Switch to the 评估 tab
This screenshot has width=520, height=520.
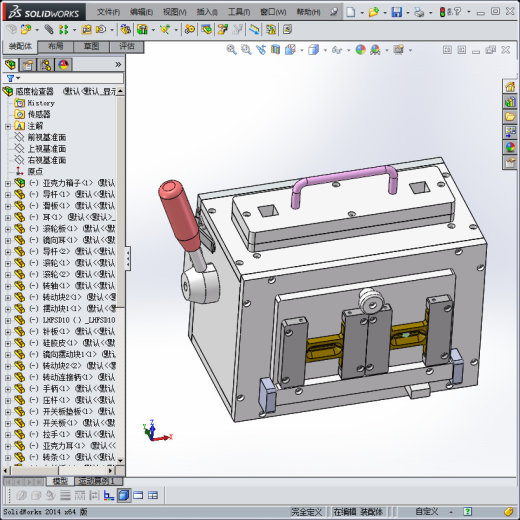click(x=127, y=46)
